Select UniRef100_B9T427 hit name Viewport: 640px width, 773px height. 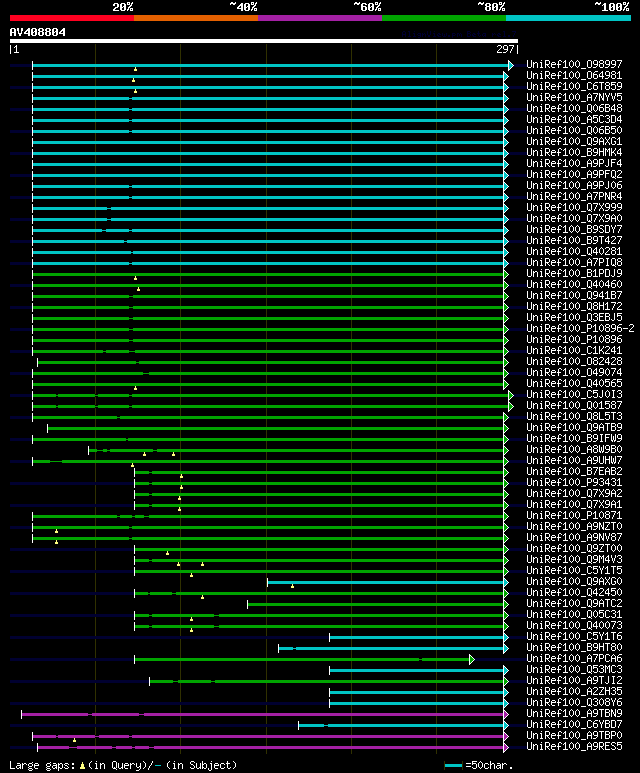pyautogui.click(x=574, y=241)
